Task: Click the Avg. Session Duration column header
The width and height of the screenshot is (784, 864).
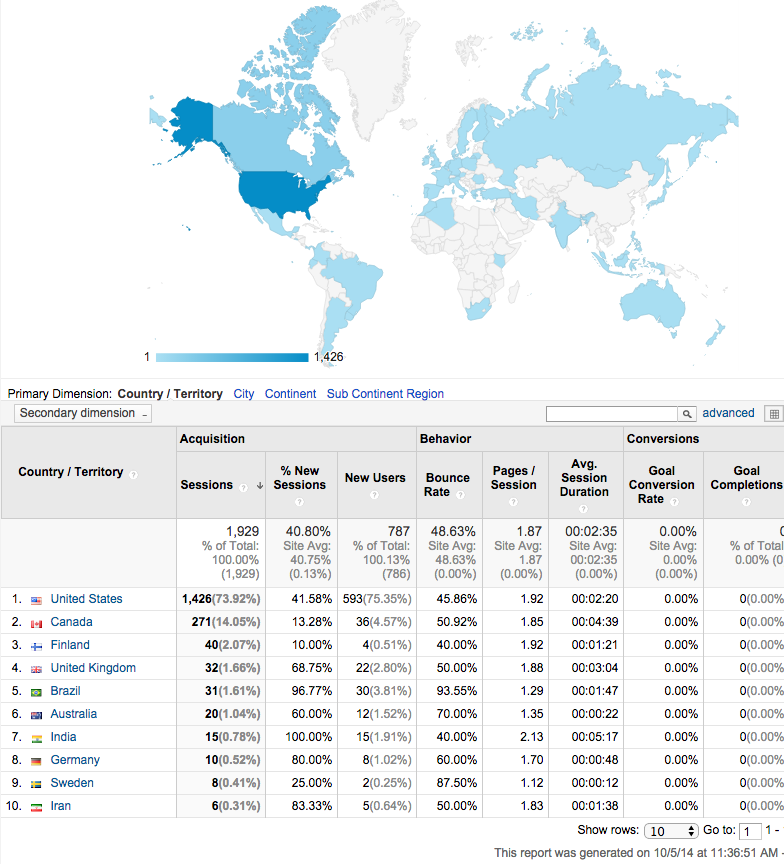Action: click(586, 485)
